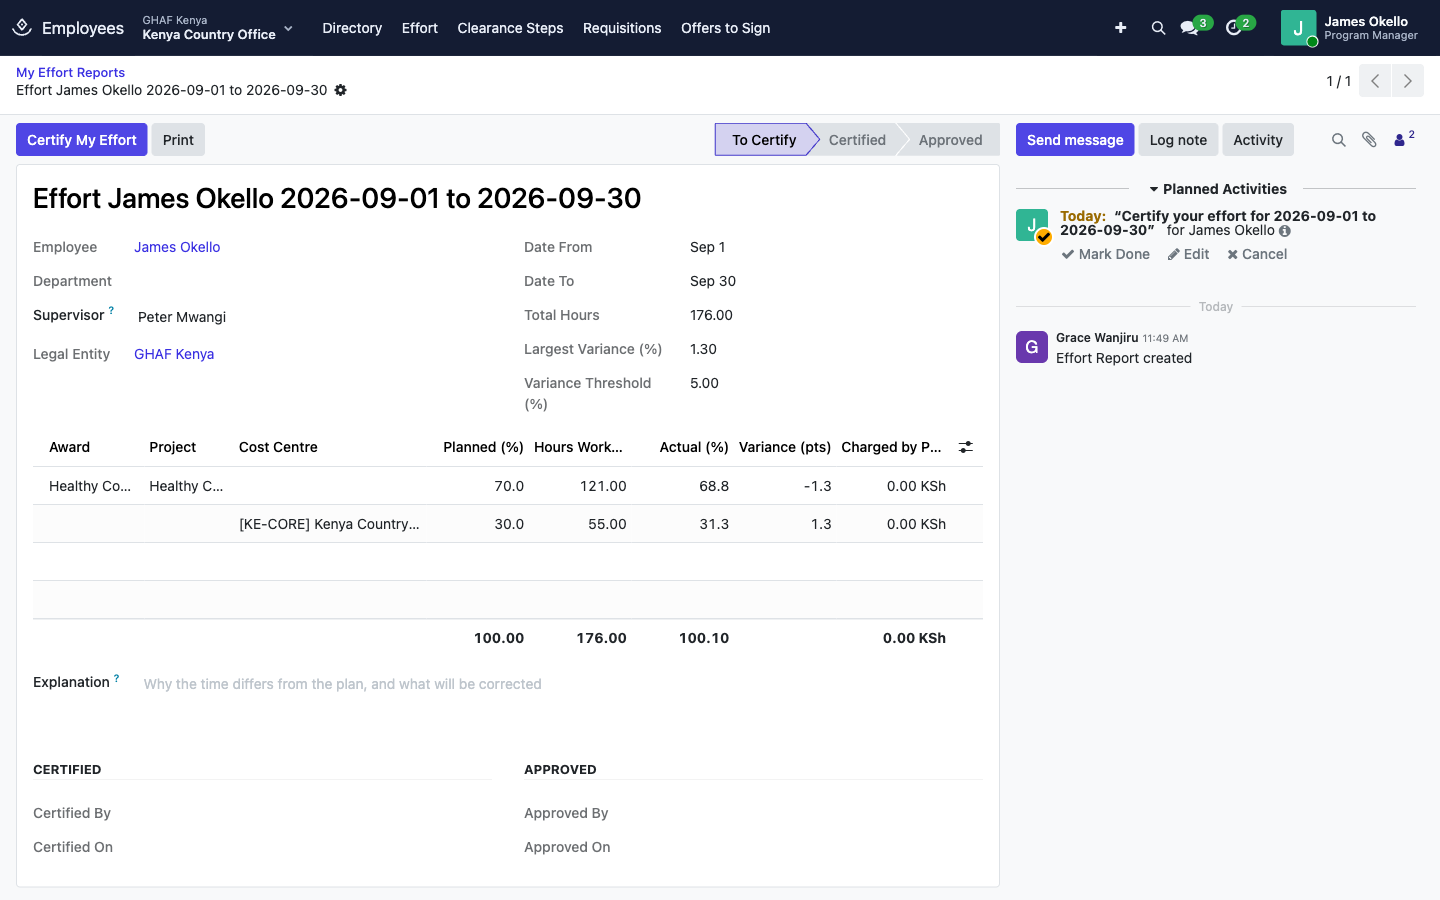1440x900 pixels.
Task: Edit the planned certify effort activity
Action: click(1189, 254)
